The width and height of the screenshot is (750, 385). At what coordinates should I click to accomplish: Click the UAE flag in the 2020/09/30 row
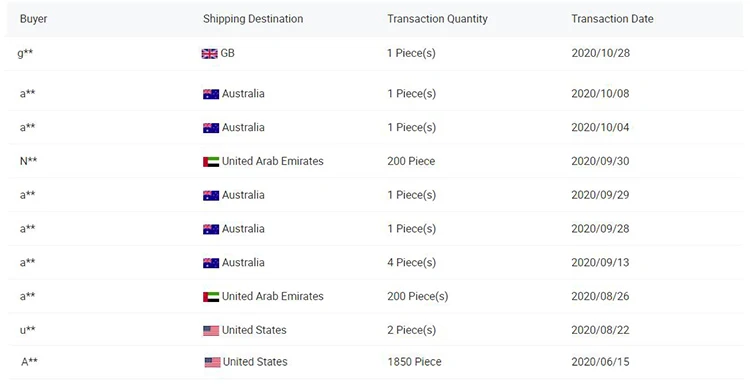pos(211,162)
